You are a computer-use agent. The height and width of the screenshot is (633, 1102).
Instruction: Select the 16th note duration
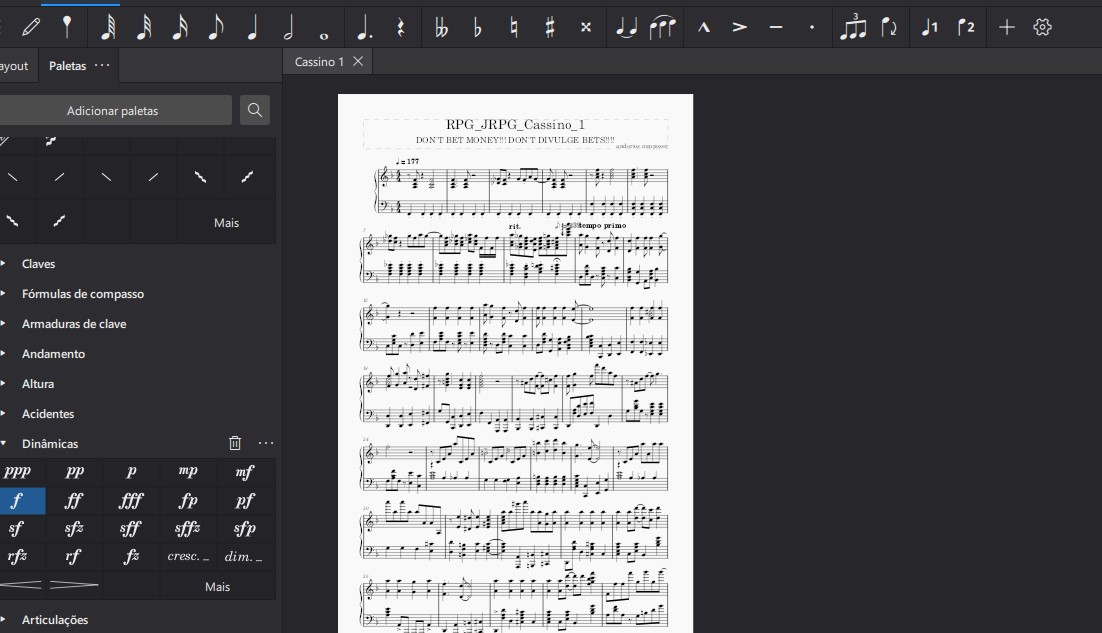(x=180, y=27)
